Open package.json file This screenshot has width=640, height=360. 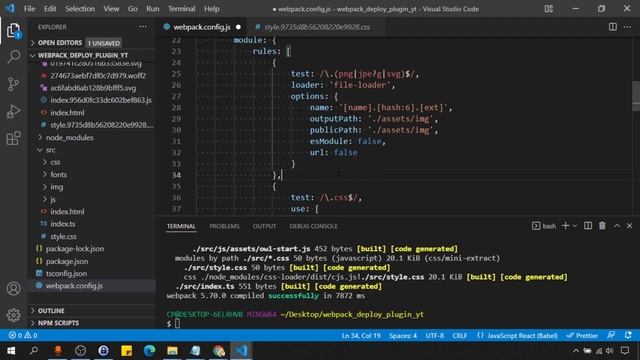(67, 261)
